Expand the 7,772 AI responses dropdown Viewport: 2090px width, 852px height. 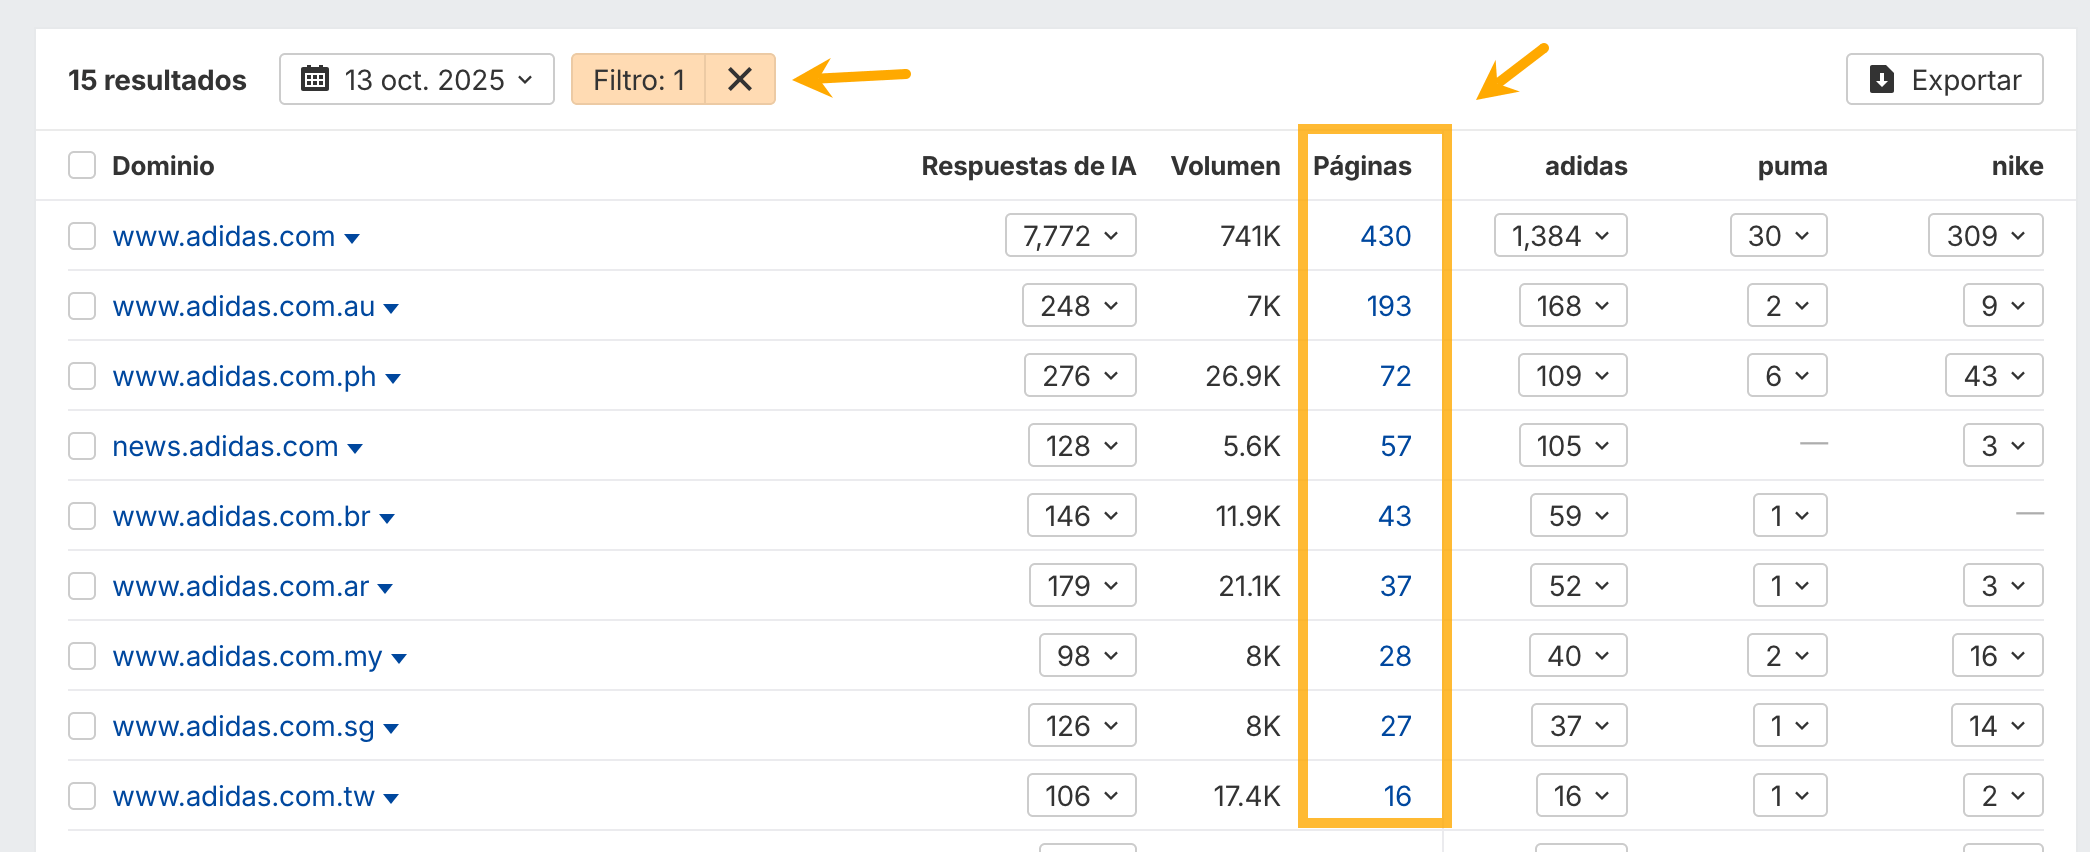click(x=1070, y=236)
